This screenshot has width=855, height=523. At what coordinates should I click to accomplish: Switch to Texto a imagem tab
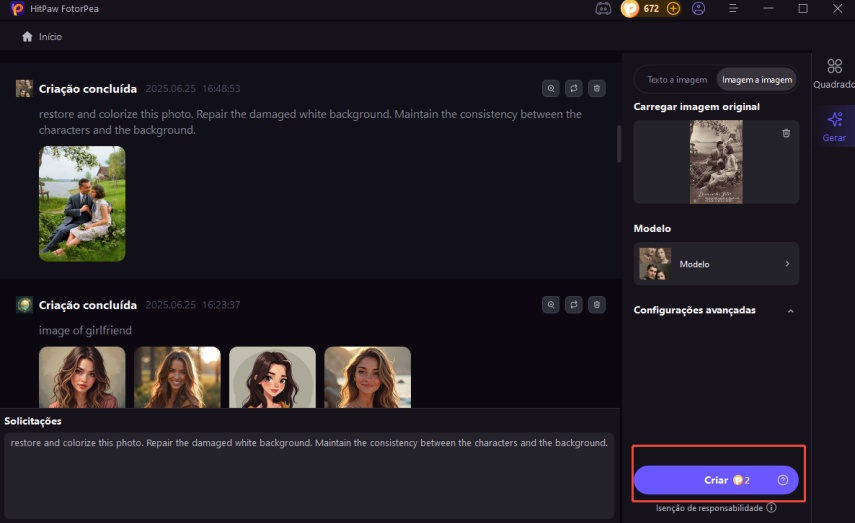(x=677, y=80)
